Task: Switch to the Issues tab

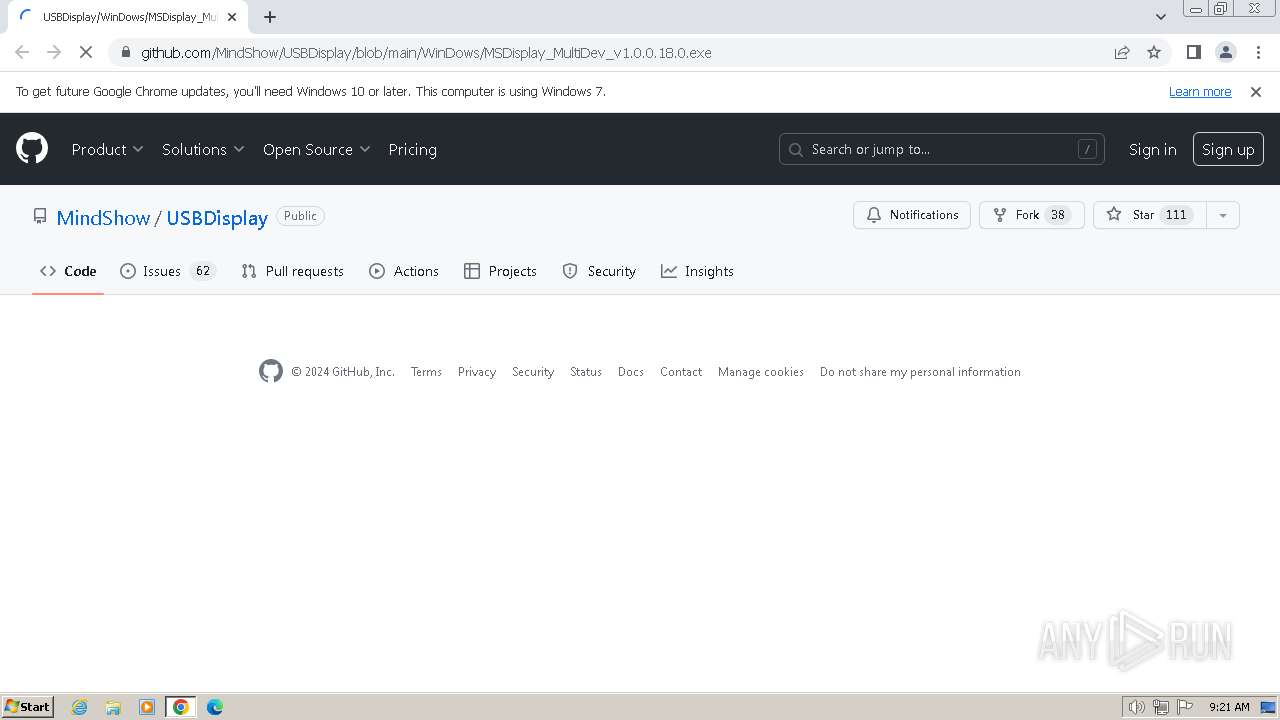Action: pyautogui.click(x=168, y=271)
